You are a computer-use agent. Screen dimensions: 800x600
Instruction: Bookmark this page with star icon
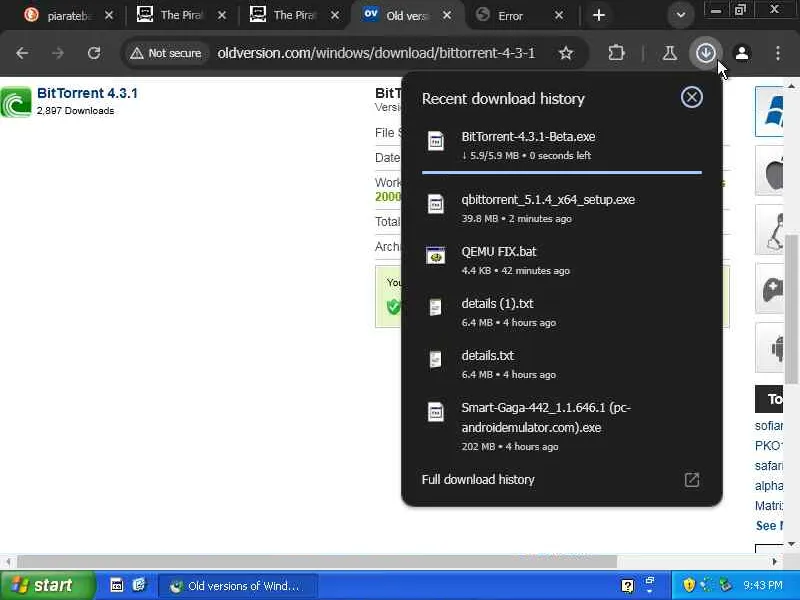[565, 53]
